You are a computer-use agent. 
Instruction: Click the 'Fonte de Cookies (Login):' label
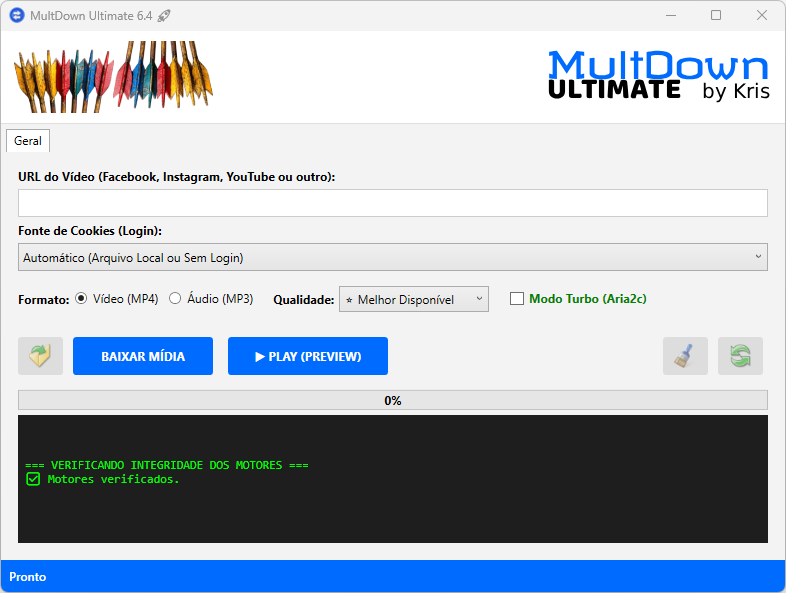90,231
